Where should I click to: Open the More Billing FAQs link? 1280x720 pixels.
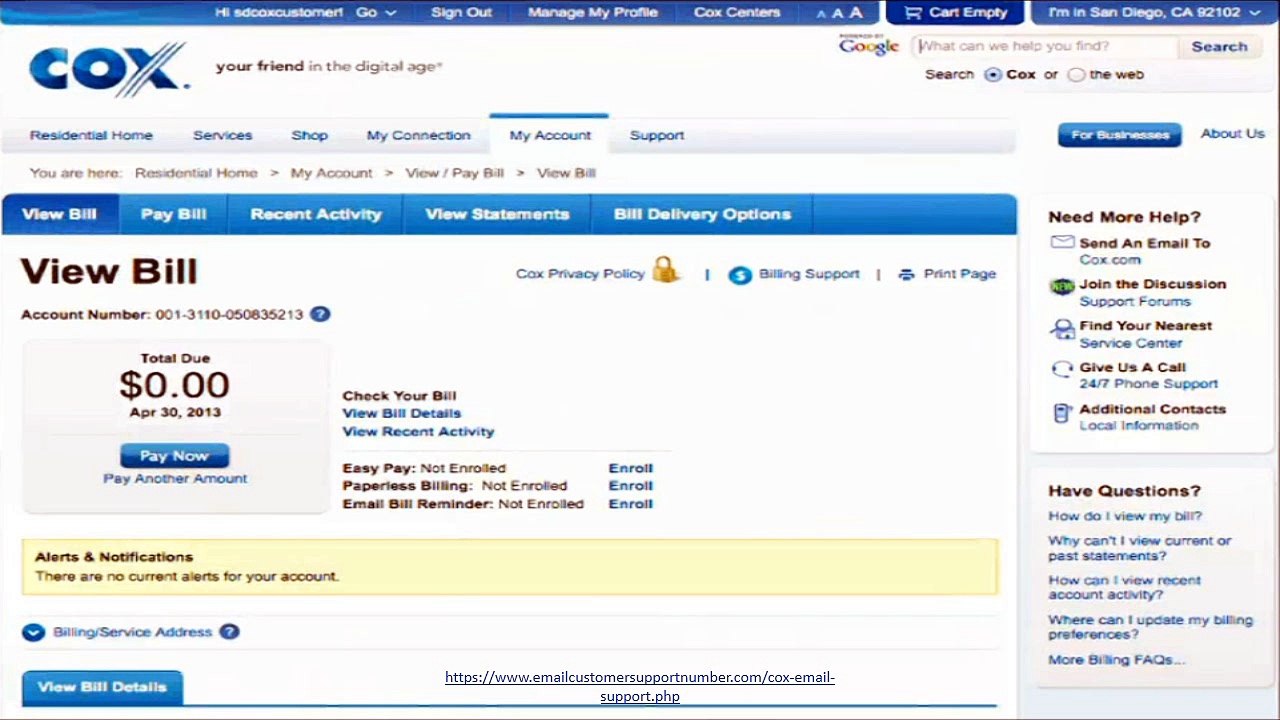point(1116,660)
